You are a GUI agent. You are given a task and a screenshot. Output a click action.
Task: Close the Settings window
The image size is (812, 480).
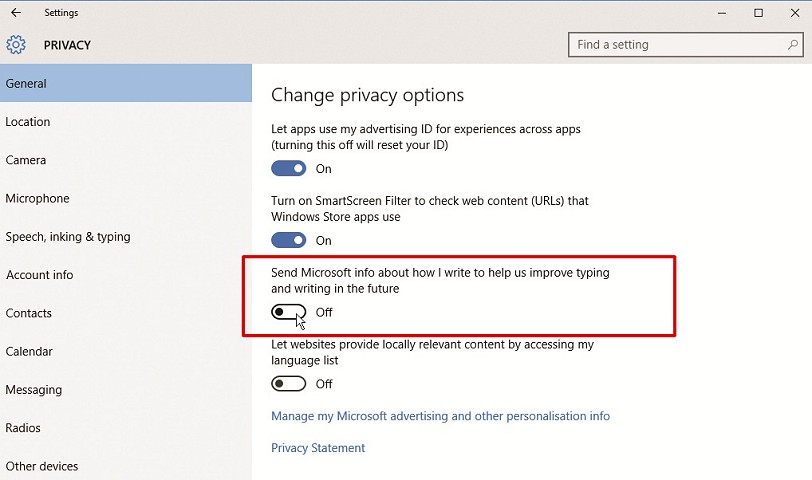point(795,13)
